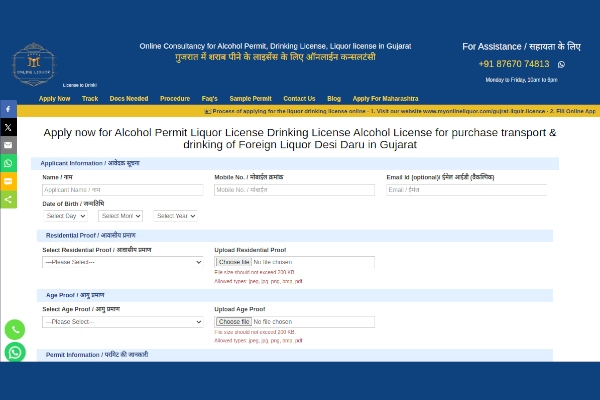Focus the Applicant Name input field
The image size is (600, 400).
(x=122, y=189)
